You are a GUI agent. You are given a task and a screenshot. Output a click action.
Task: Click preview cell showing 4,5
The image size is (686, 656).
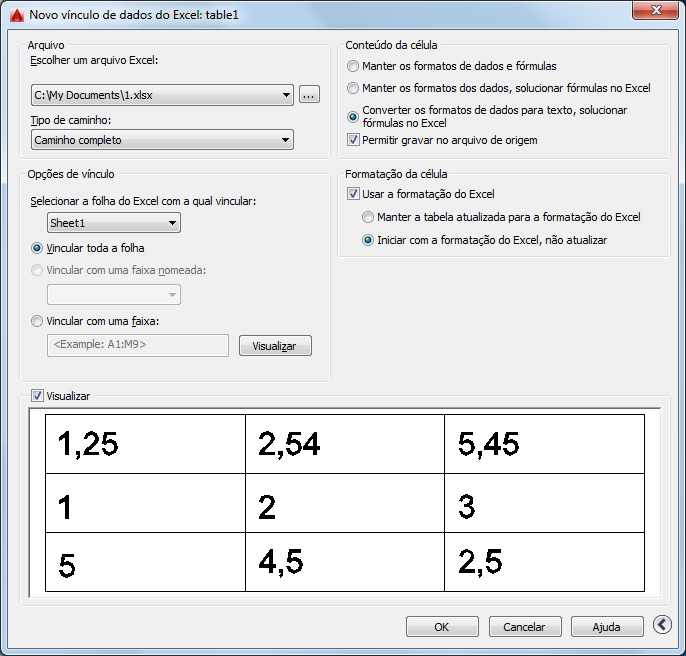(x=345, y=562)
